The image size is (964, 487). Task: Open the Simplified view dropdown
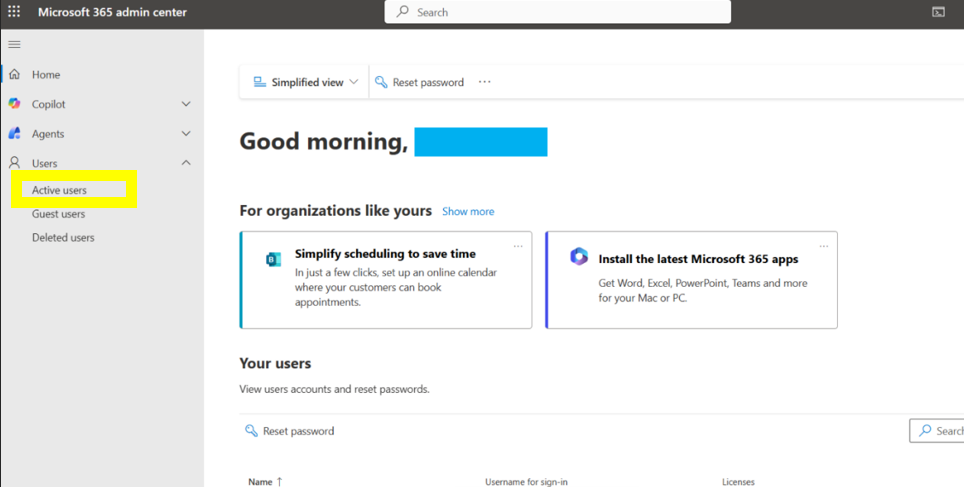[x=305, y=82]
